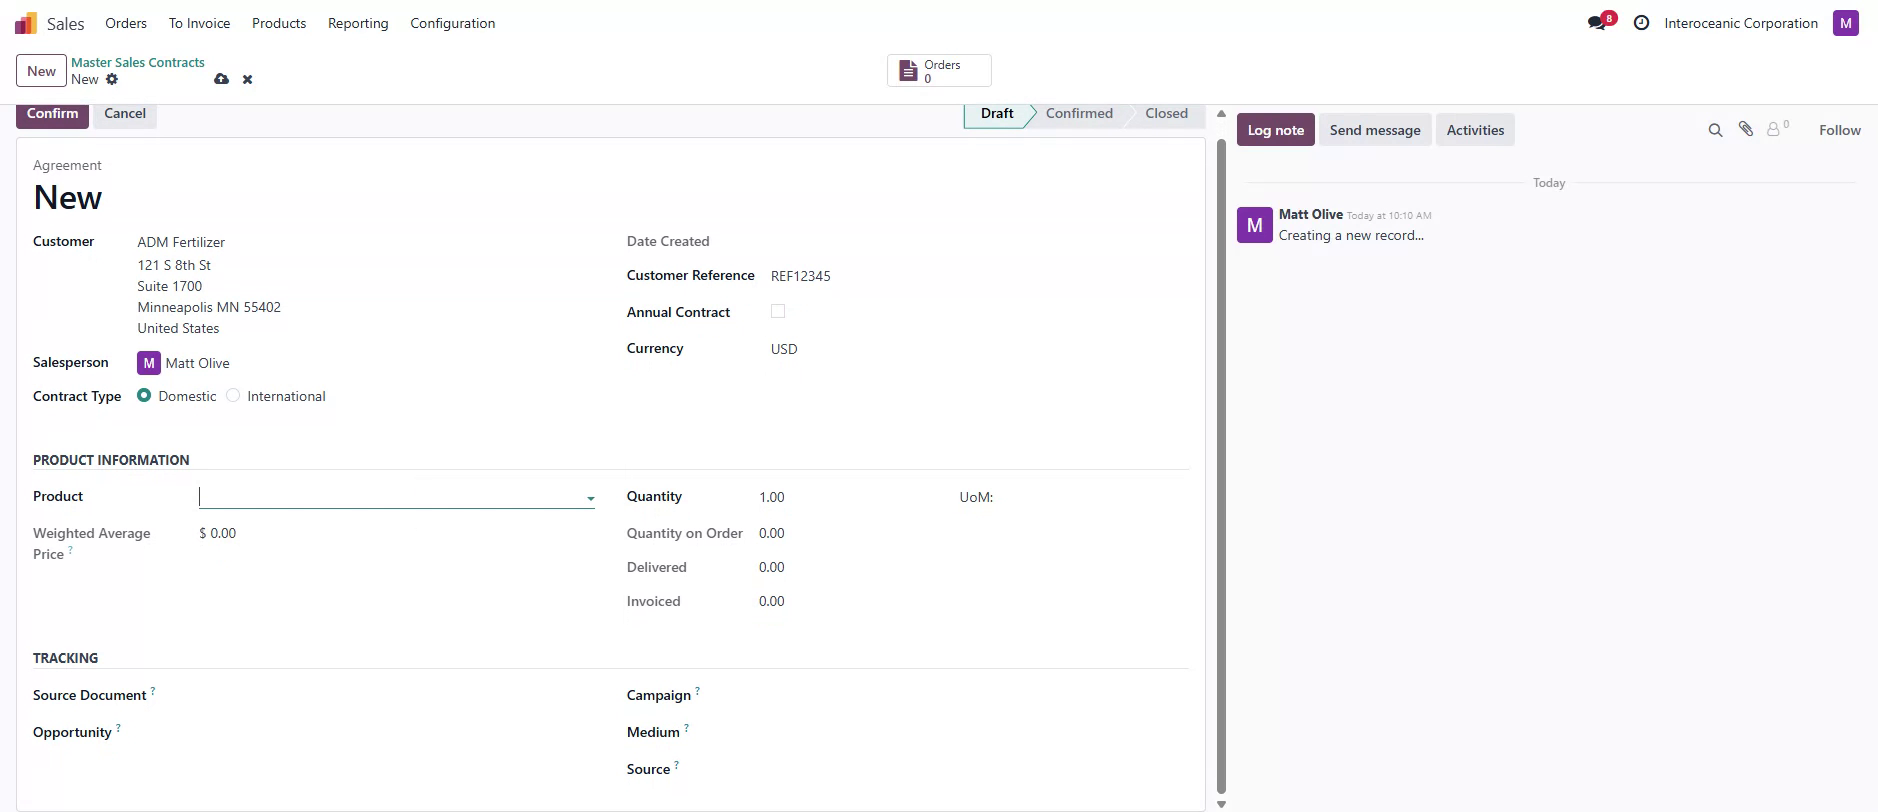The height and width of the screenshot is (812, 1878).
Task: Open the Orders menu
Action: [126, 23]
